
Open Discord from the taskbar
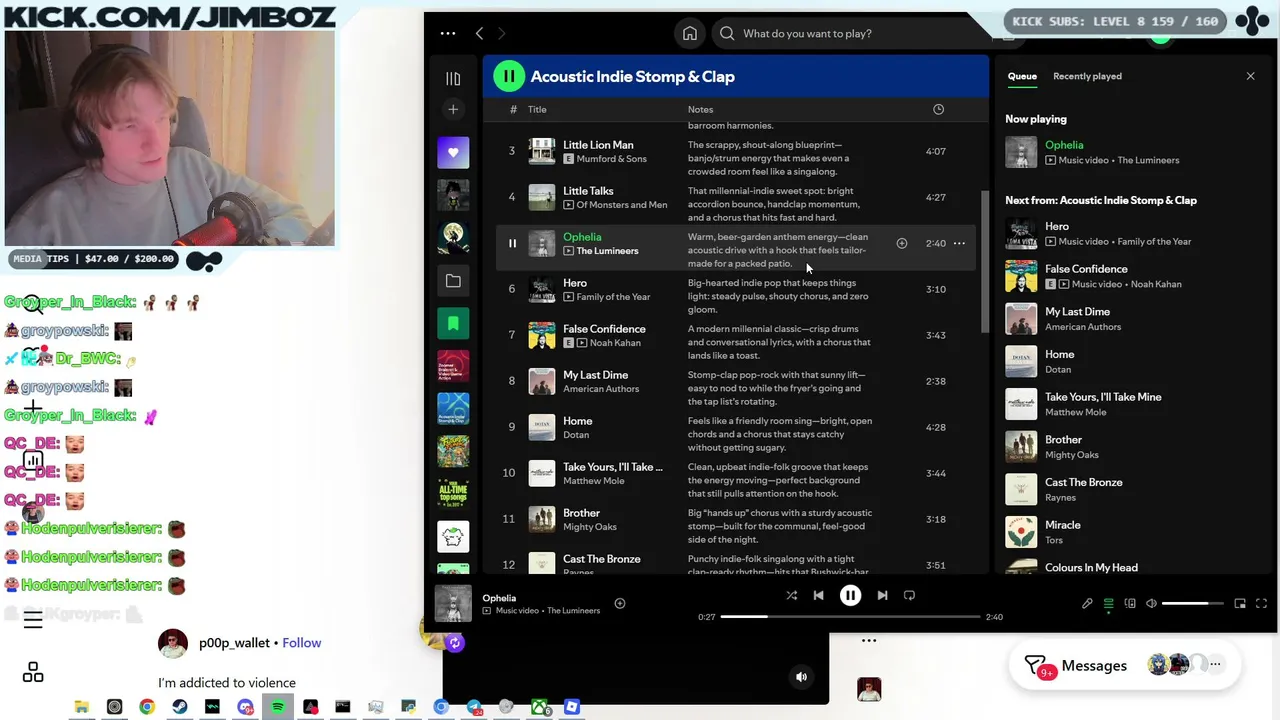click(x=245, y=707)
